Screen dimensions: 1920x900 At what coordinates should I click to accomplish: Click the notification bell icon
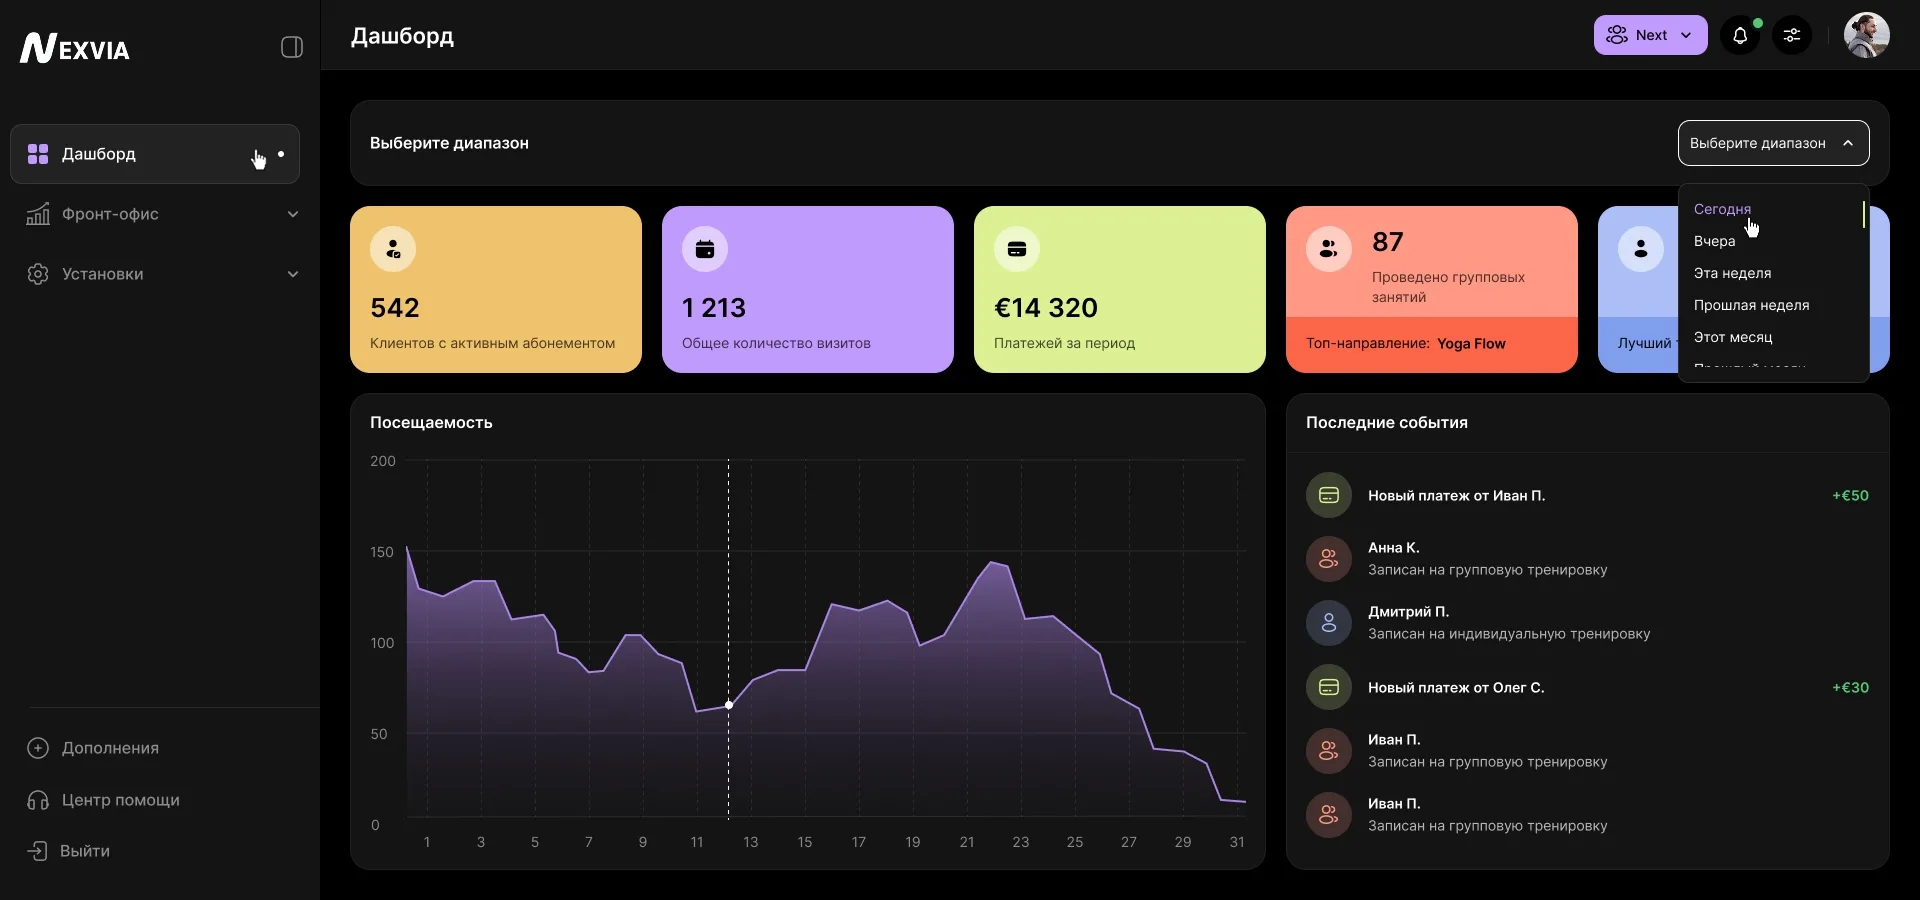pos(1740,36)
